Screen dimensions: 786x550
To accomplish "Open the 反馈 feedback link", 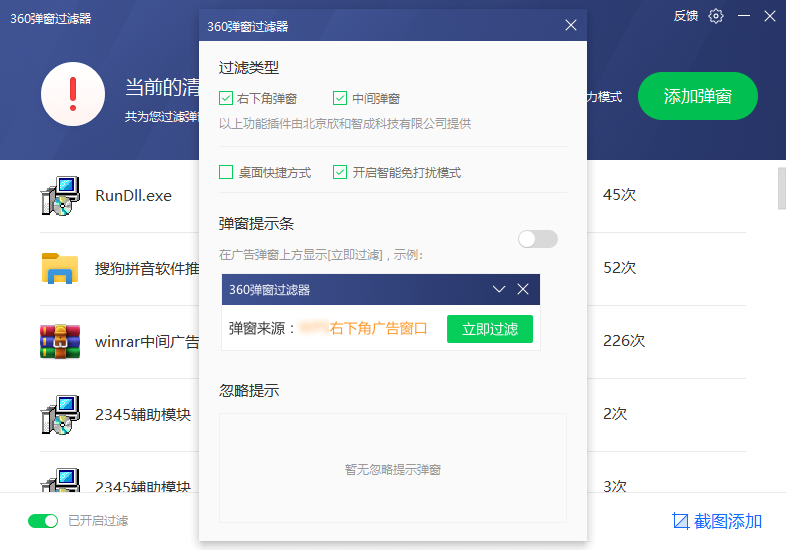I will click(x=686, y=16).
